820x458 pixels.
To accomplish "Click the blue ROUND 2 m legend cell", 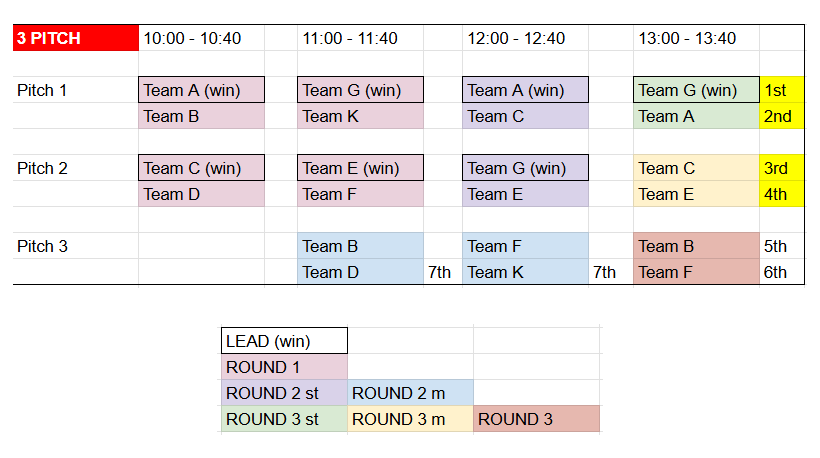I will (x=411, y=393).
